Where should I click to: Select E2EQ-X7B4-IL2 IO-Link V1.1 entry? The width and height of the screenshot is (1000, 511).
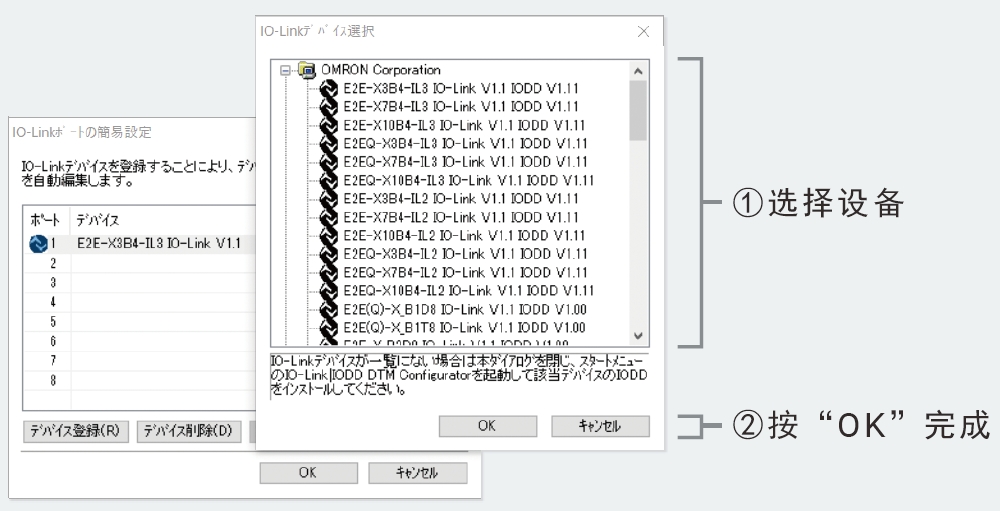[x=466, y=272]
